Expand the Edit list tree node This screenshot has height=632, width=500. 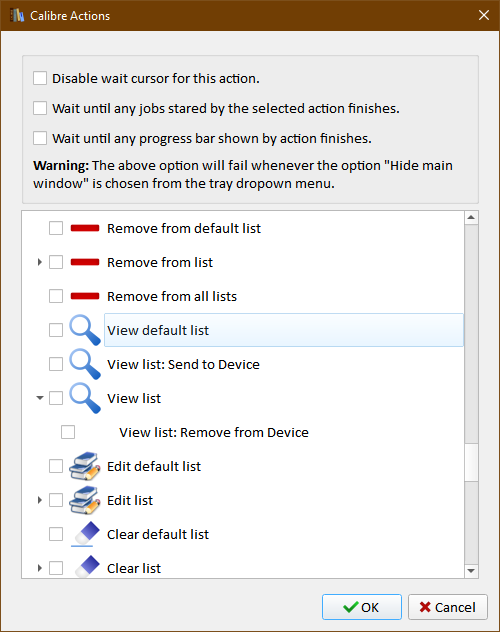pyautogui.click(x=39, y=500)
